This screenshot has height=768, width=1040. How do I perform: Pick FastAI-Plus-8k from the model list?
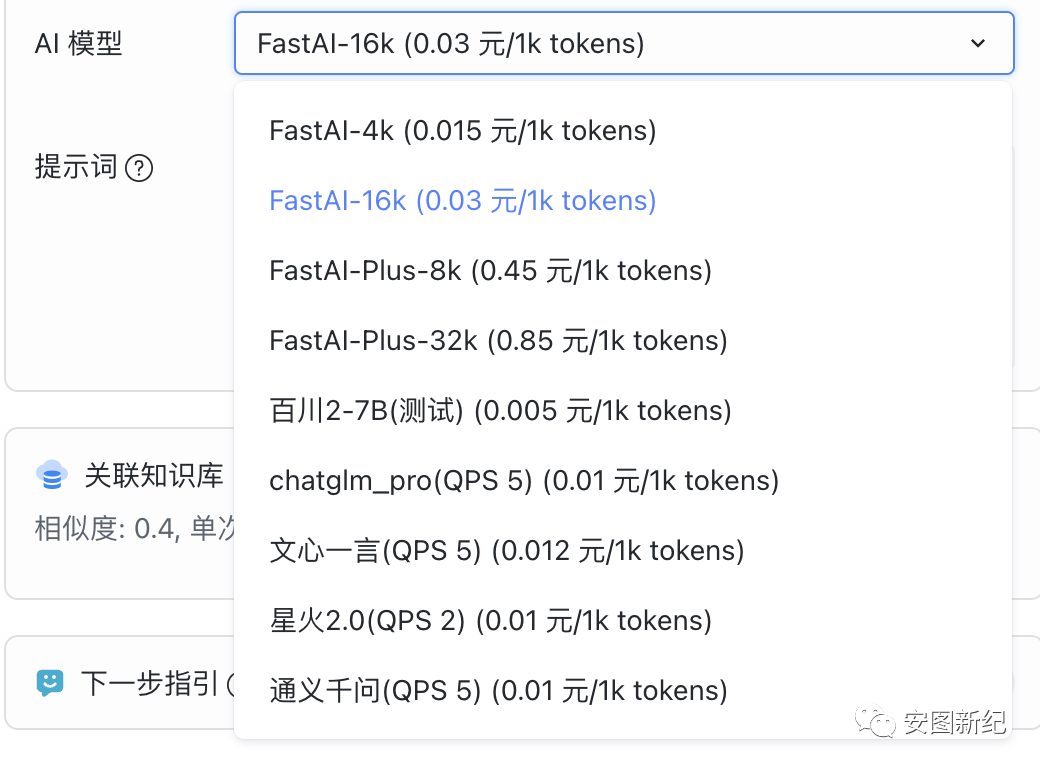(x=490, y=271)
